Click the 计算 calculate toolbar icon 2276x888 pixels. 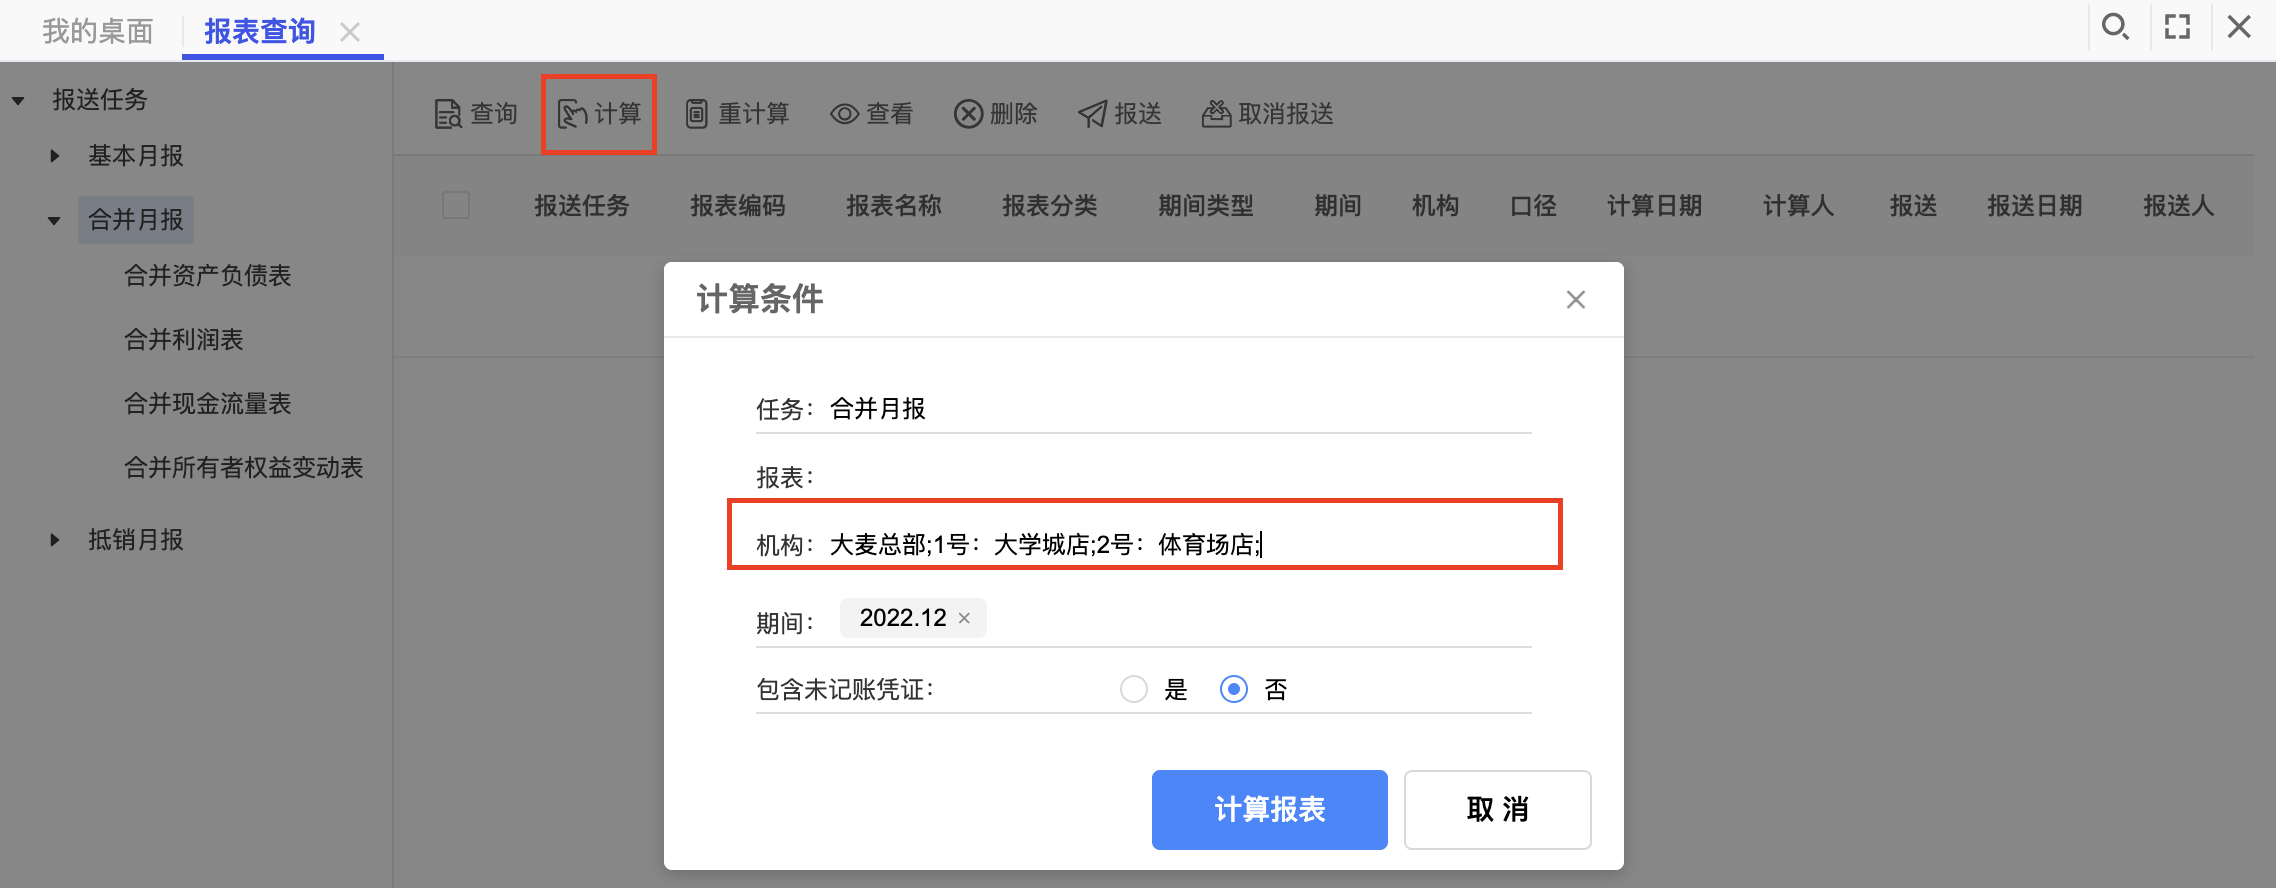click(572, 114)
